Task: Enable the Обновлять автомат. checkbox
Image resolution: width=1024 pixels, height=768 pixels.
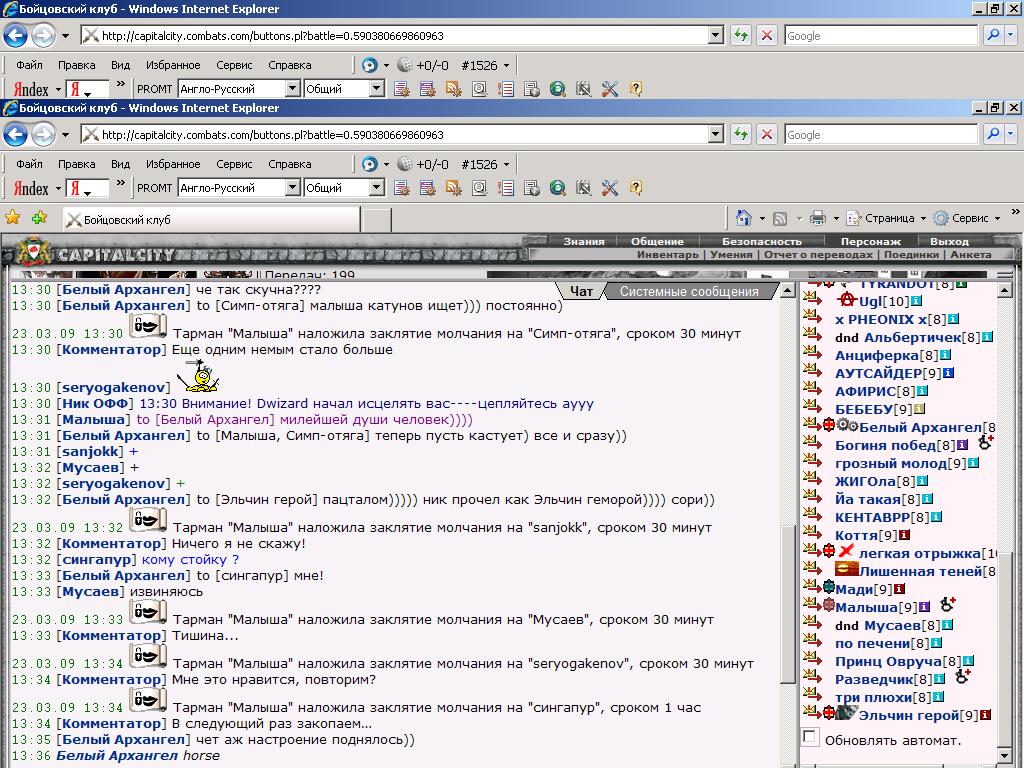Action: (x=810, y=737)
